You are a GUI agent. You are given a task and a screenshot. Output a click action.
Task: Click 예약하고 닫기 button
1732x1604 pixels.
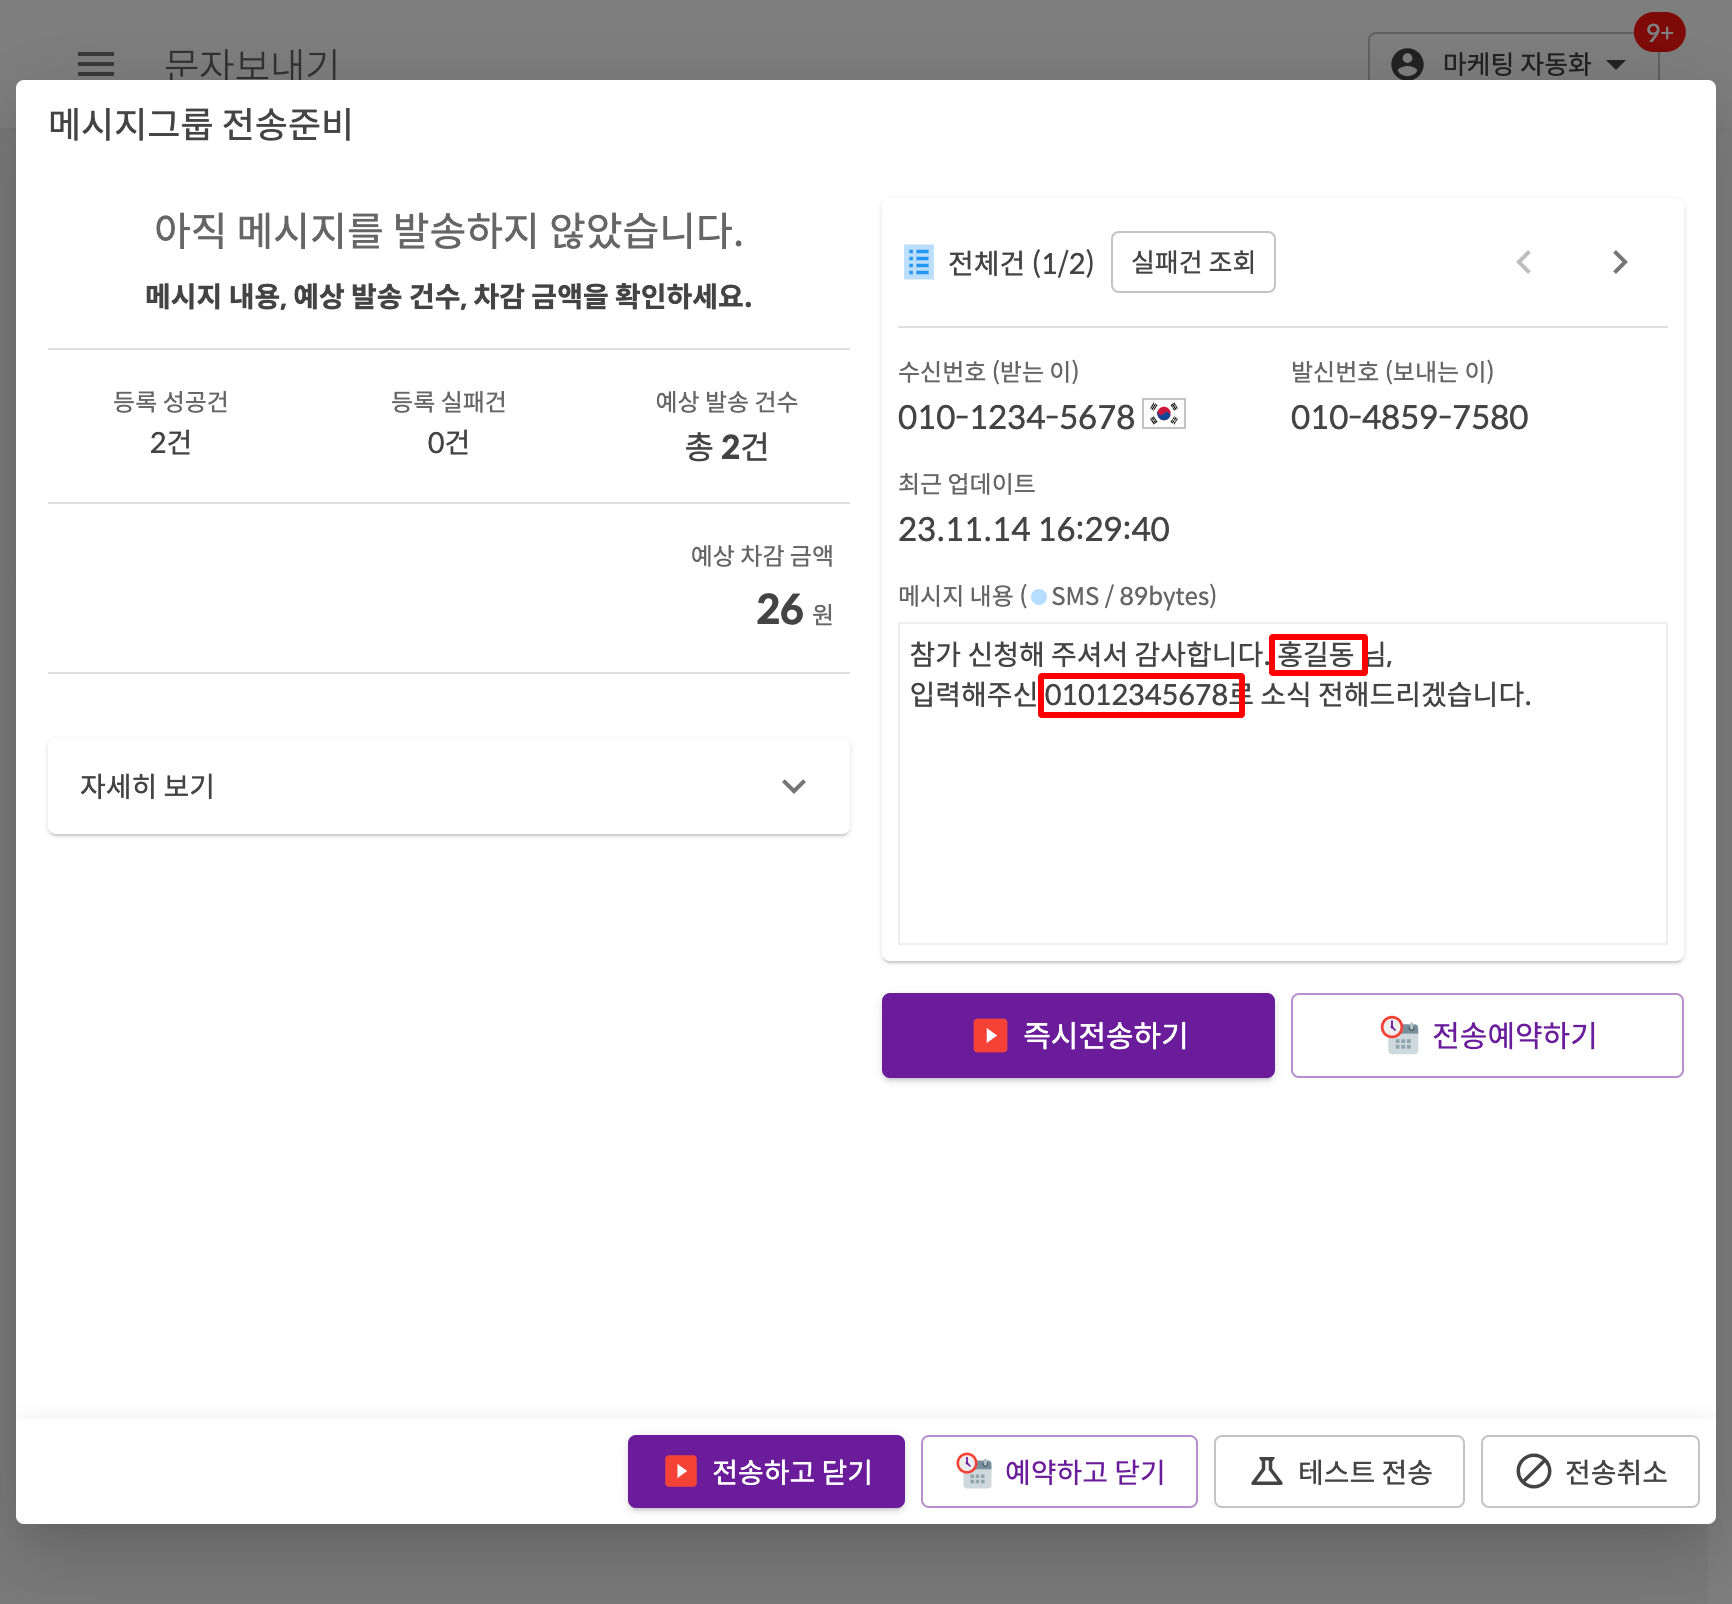pyautogui.click(x=1059, y=1471)
